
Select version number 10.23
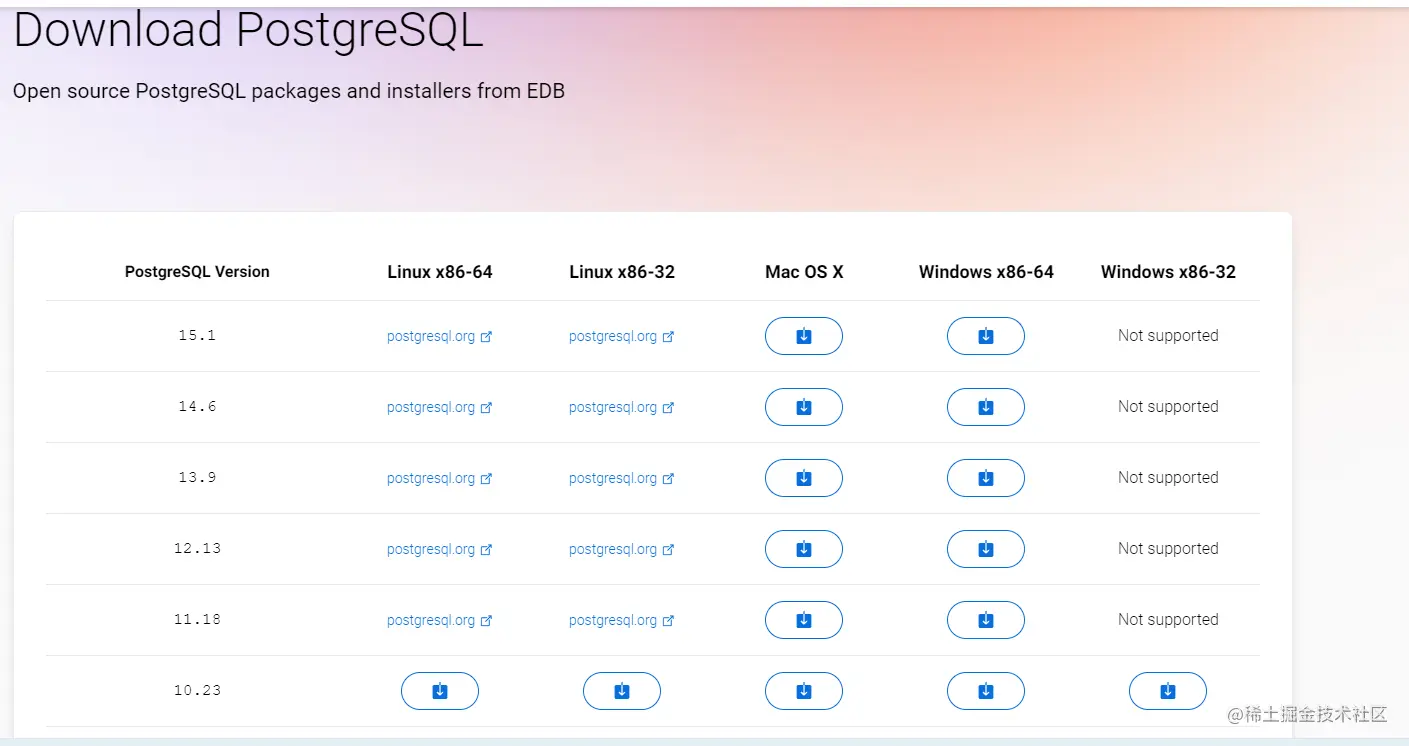pos(197,691)
